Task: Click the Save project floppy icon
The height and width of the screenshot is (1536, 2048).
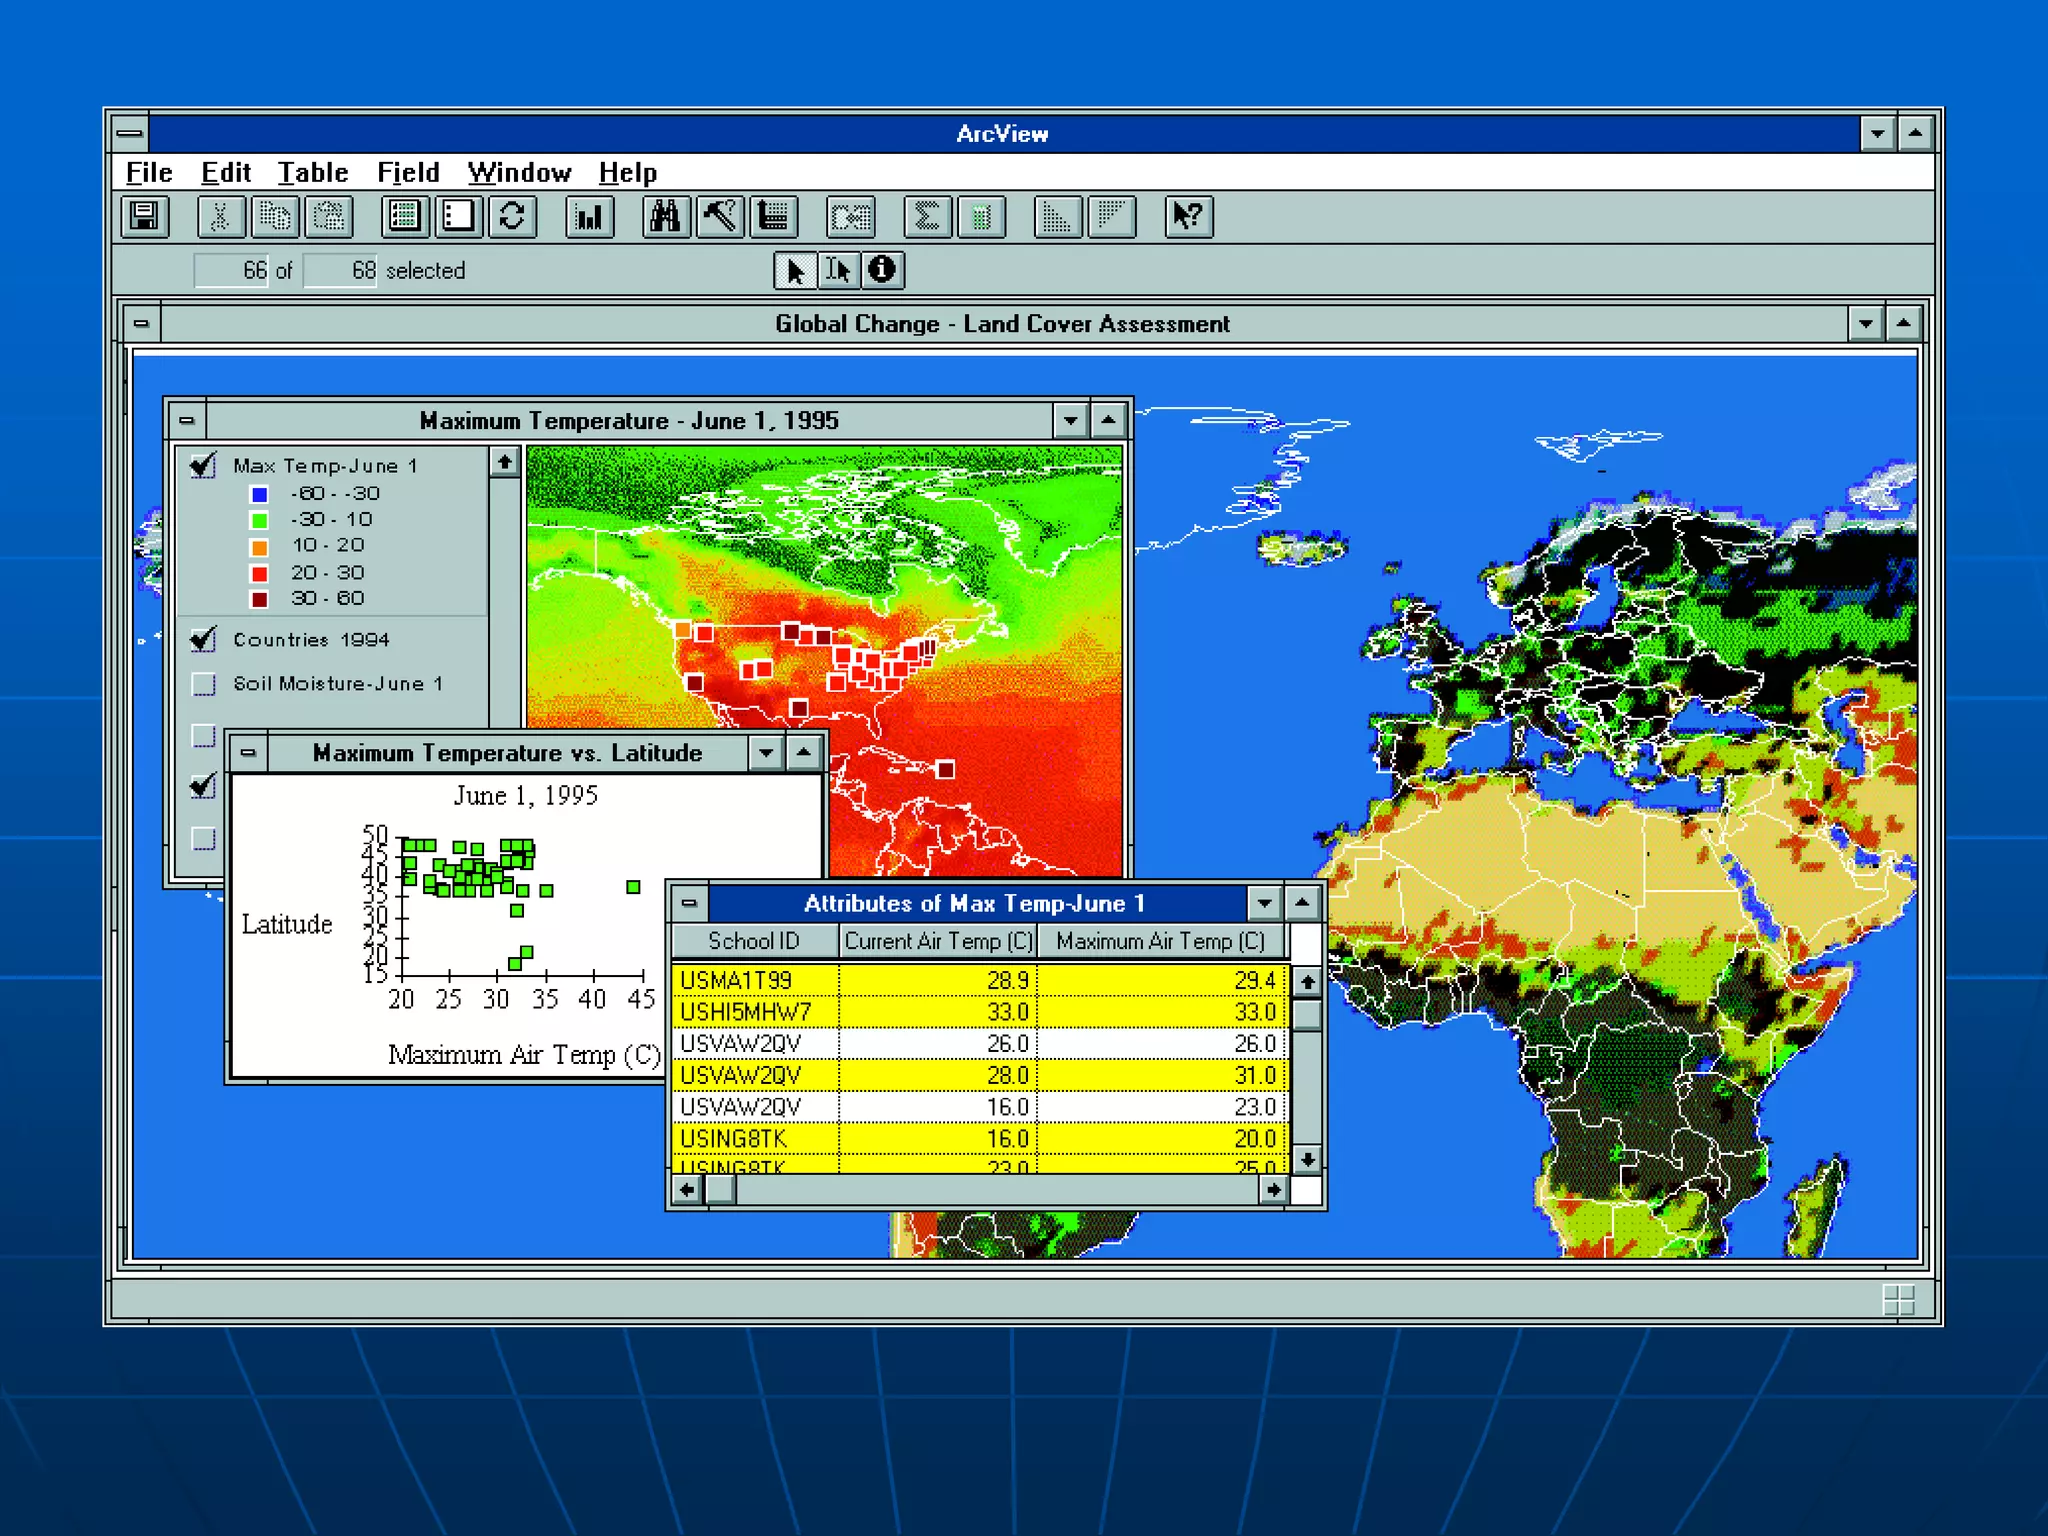Action: pyautogui.click(x=145, y=217)
